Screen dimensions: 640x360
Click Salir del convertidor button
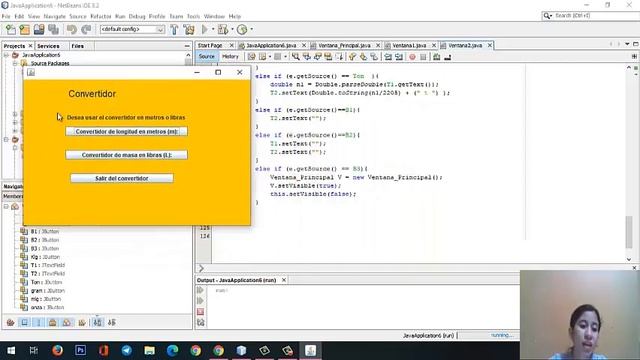122,178
